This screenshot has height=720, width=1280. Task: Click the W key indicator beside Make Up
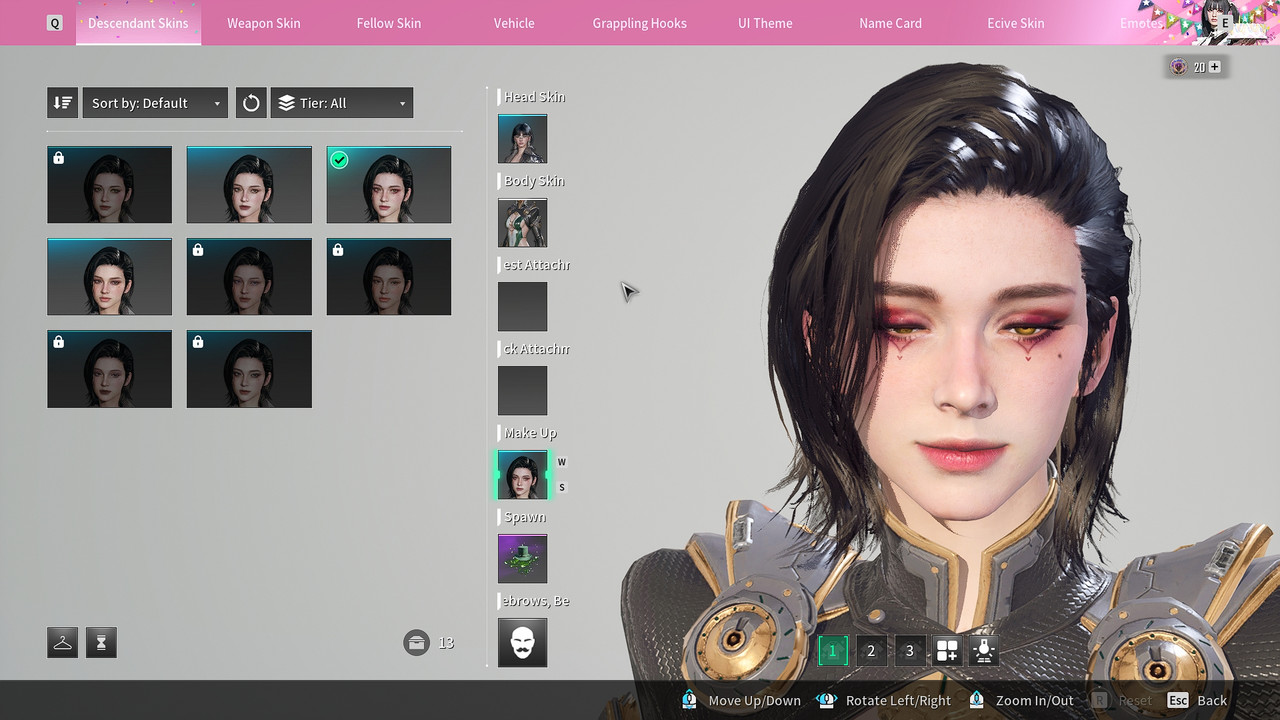point(562,462)
